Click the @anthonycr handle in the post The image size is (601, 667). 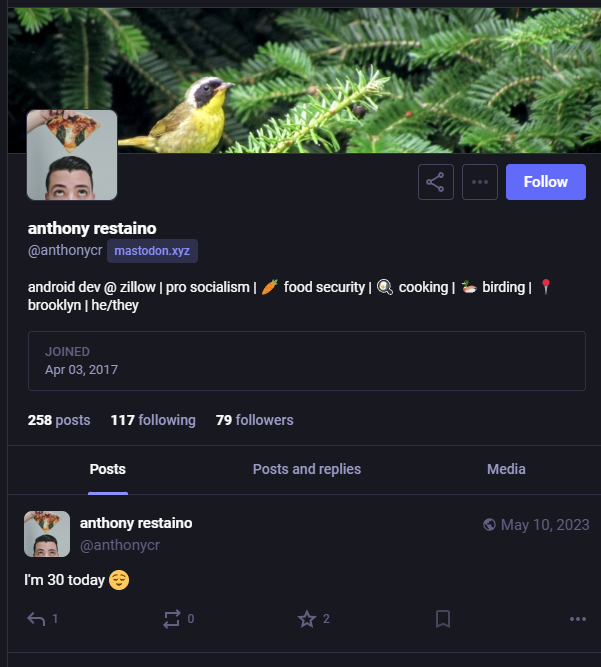(120, 545)
